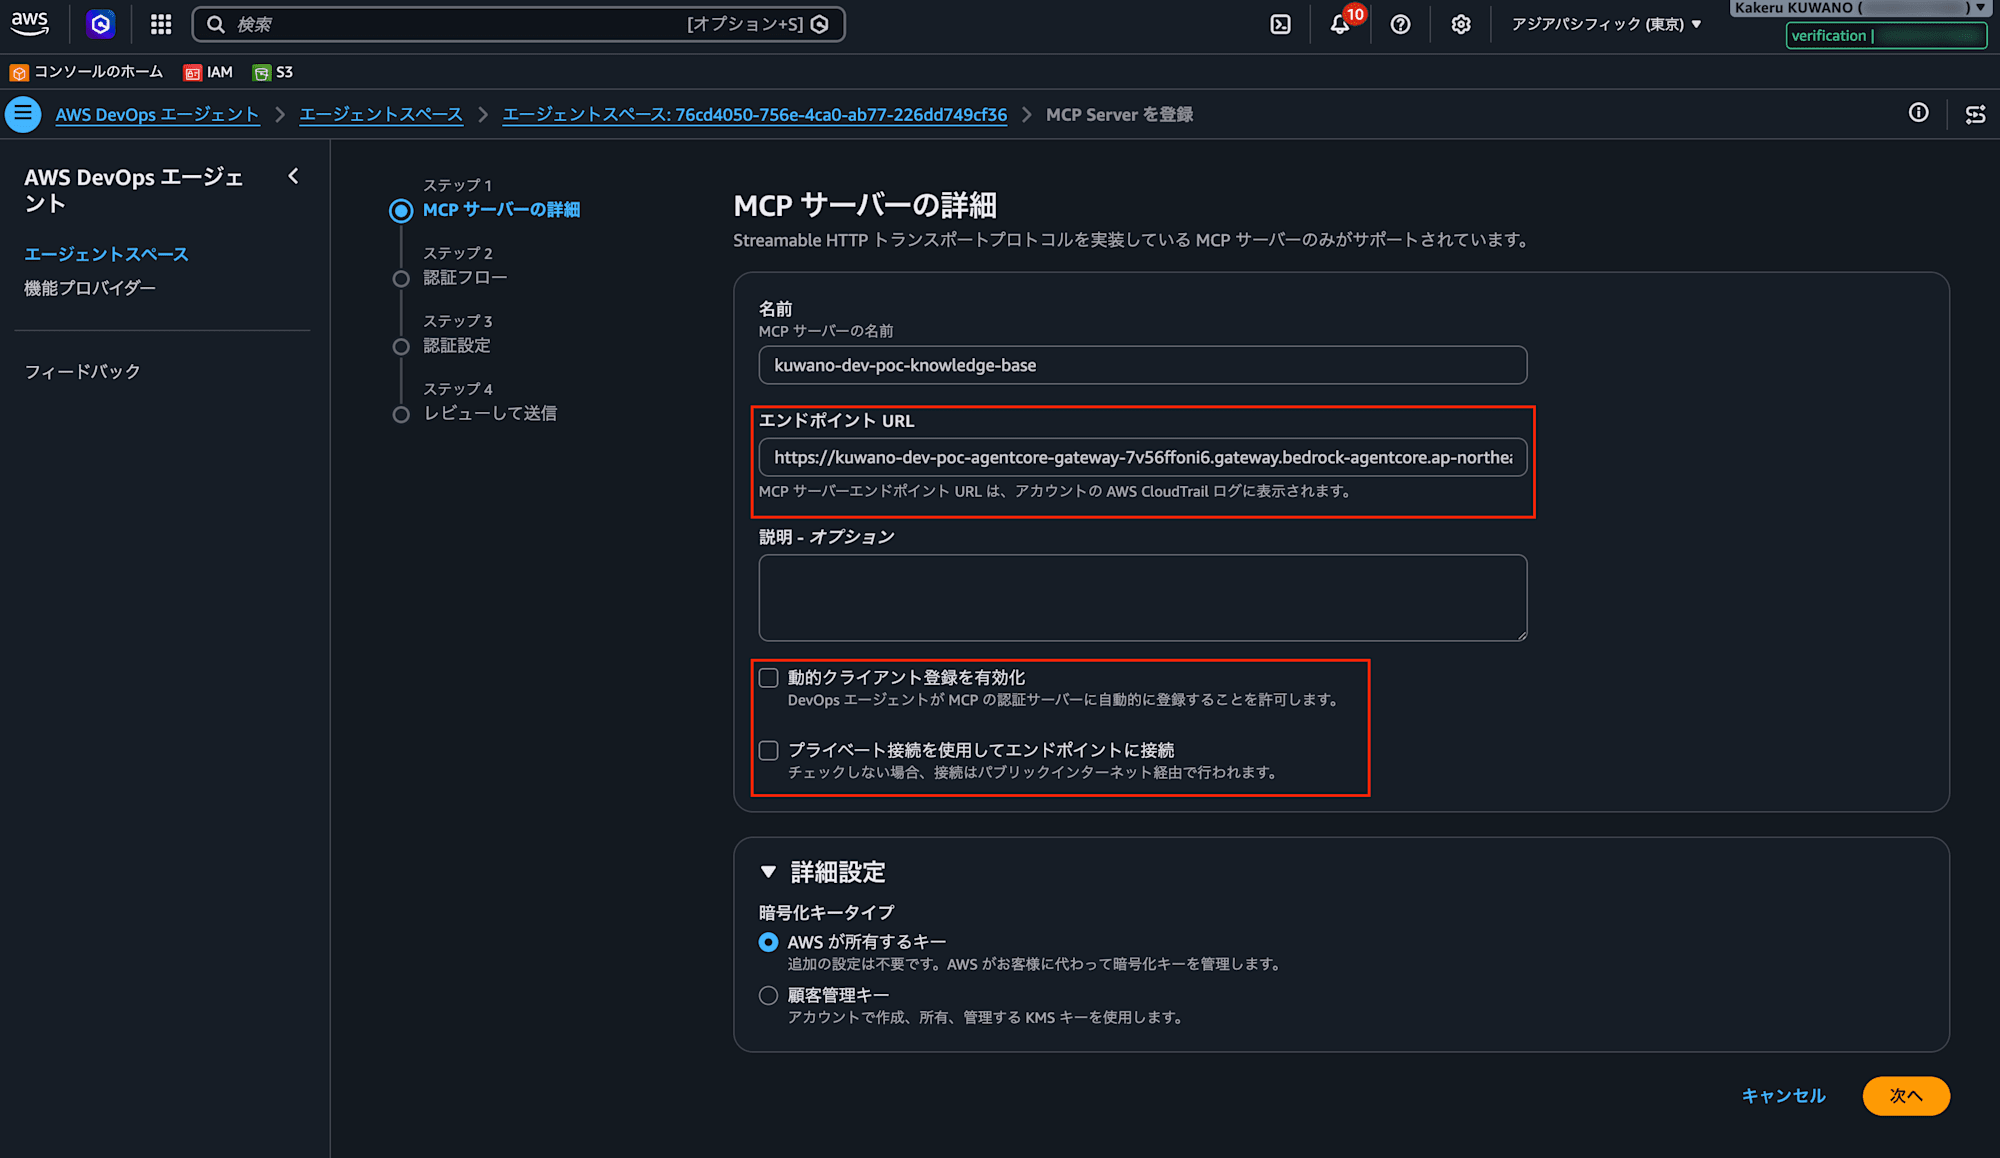Go to step 2 認証フロー
This screenshot has height=1158, width=2000.
pyautogui.click(x=465, y=278)
